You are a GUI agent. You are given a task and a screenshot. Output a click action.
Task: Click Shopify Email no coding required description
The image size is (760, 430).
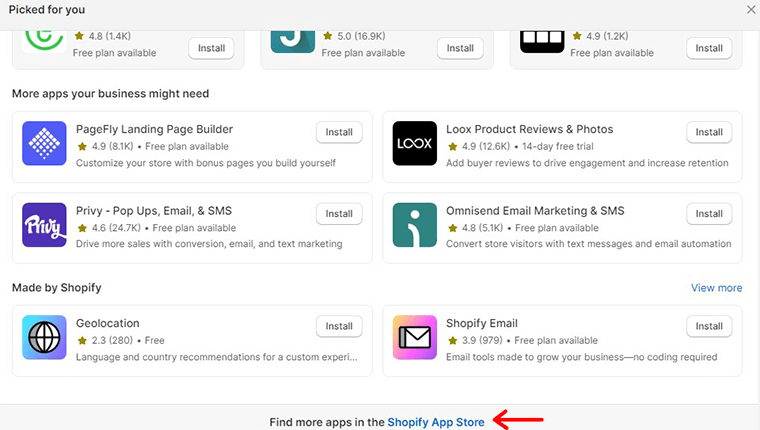click(582, 357)
